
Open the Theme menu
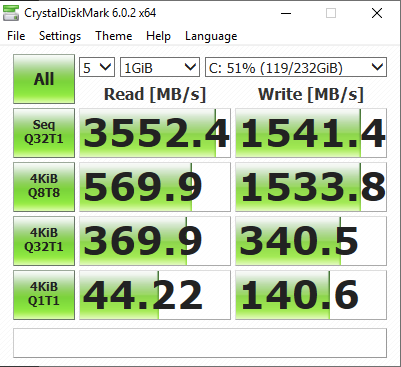click(114, 36)
